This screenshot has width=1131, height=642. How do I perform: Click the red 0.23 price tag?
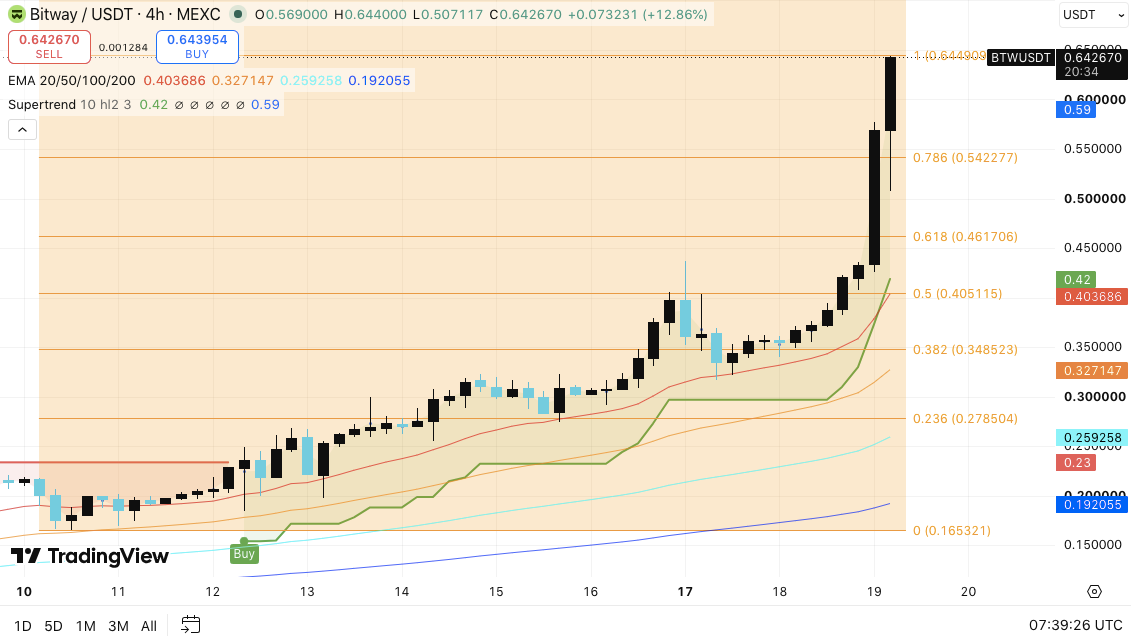1076,463
